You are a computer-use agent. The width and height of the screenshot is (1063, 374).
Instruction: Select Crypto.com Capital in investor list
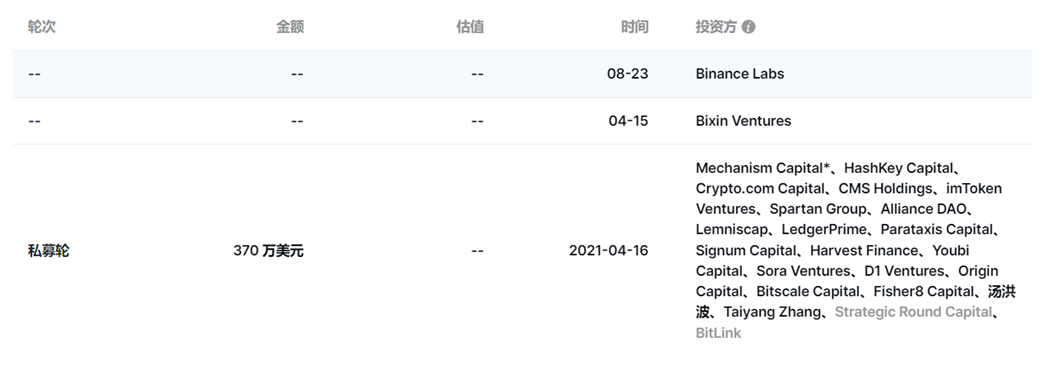coord(760,188)
